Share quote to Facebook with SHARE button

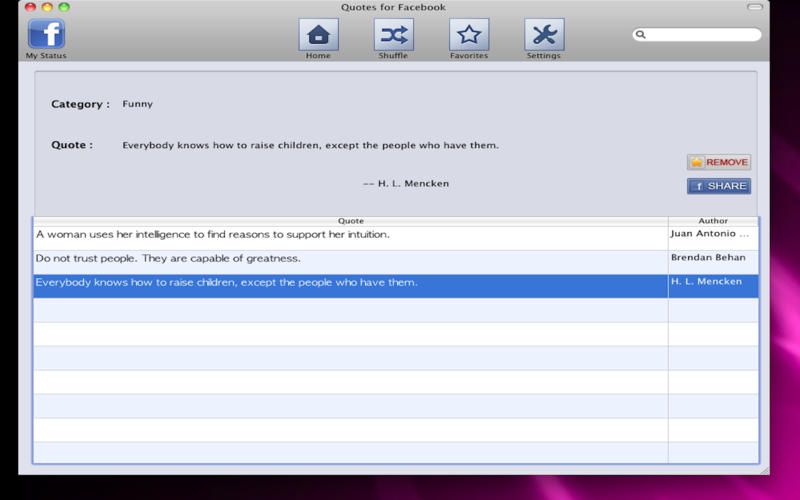coord(719,186)
